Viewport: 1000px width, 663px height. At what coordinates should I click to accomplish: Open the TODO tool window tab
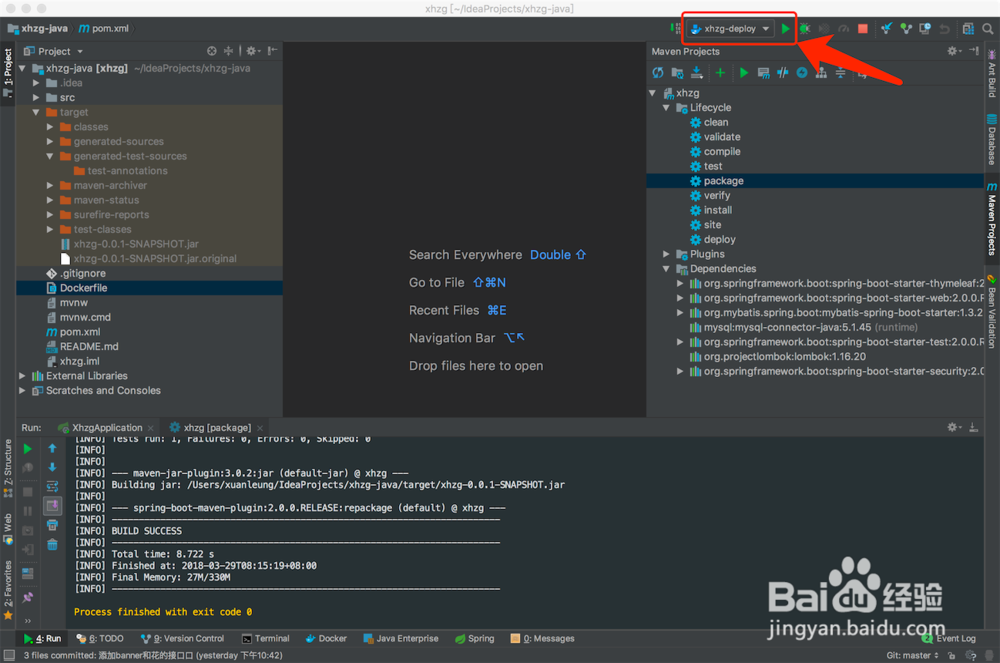pos(100,638)
